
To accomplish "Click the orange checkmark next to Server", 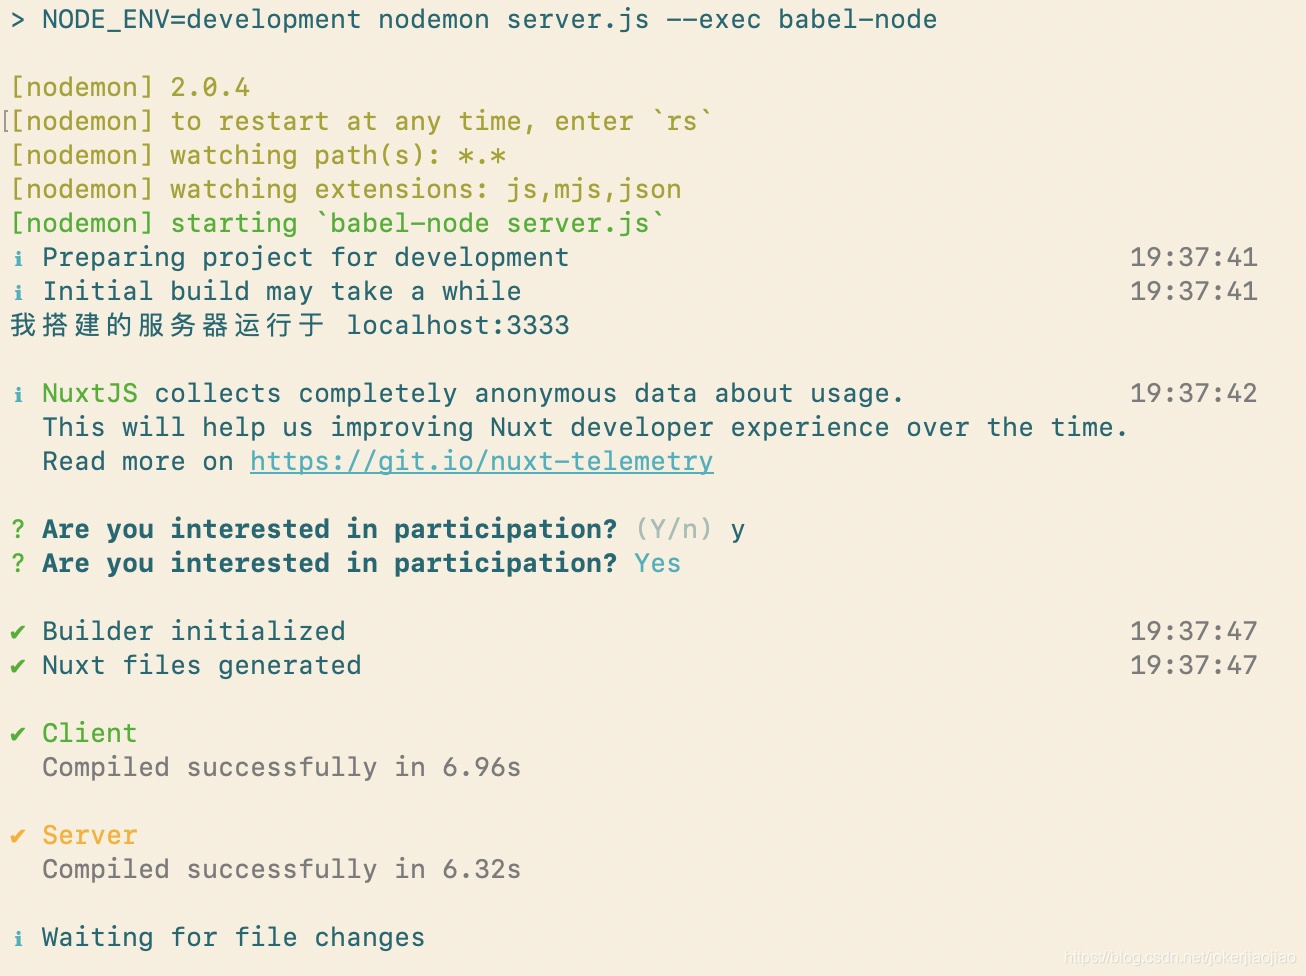I will pos(18,836).
